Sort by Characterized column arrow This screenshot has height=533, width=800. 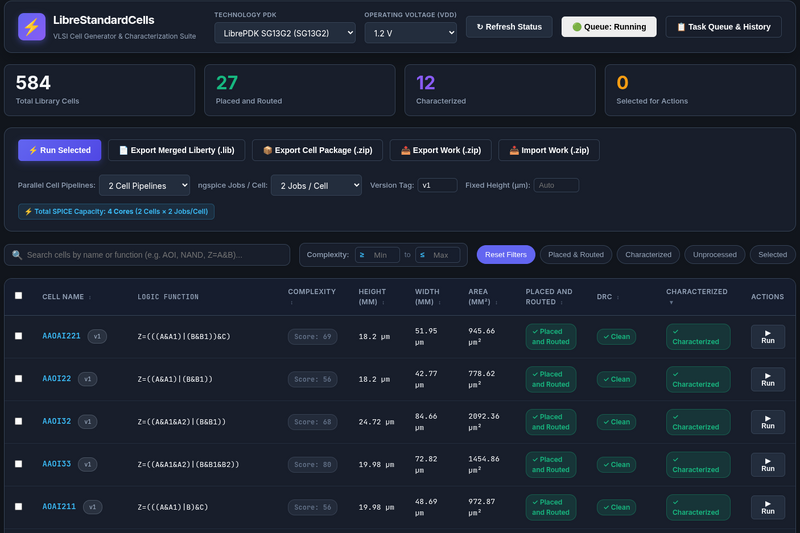coord(671,302)
